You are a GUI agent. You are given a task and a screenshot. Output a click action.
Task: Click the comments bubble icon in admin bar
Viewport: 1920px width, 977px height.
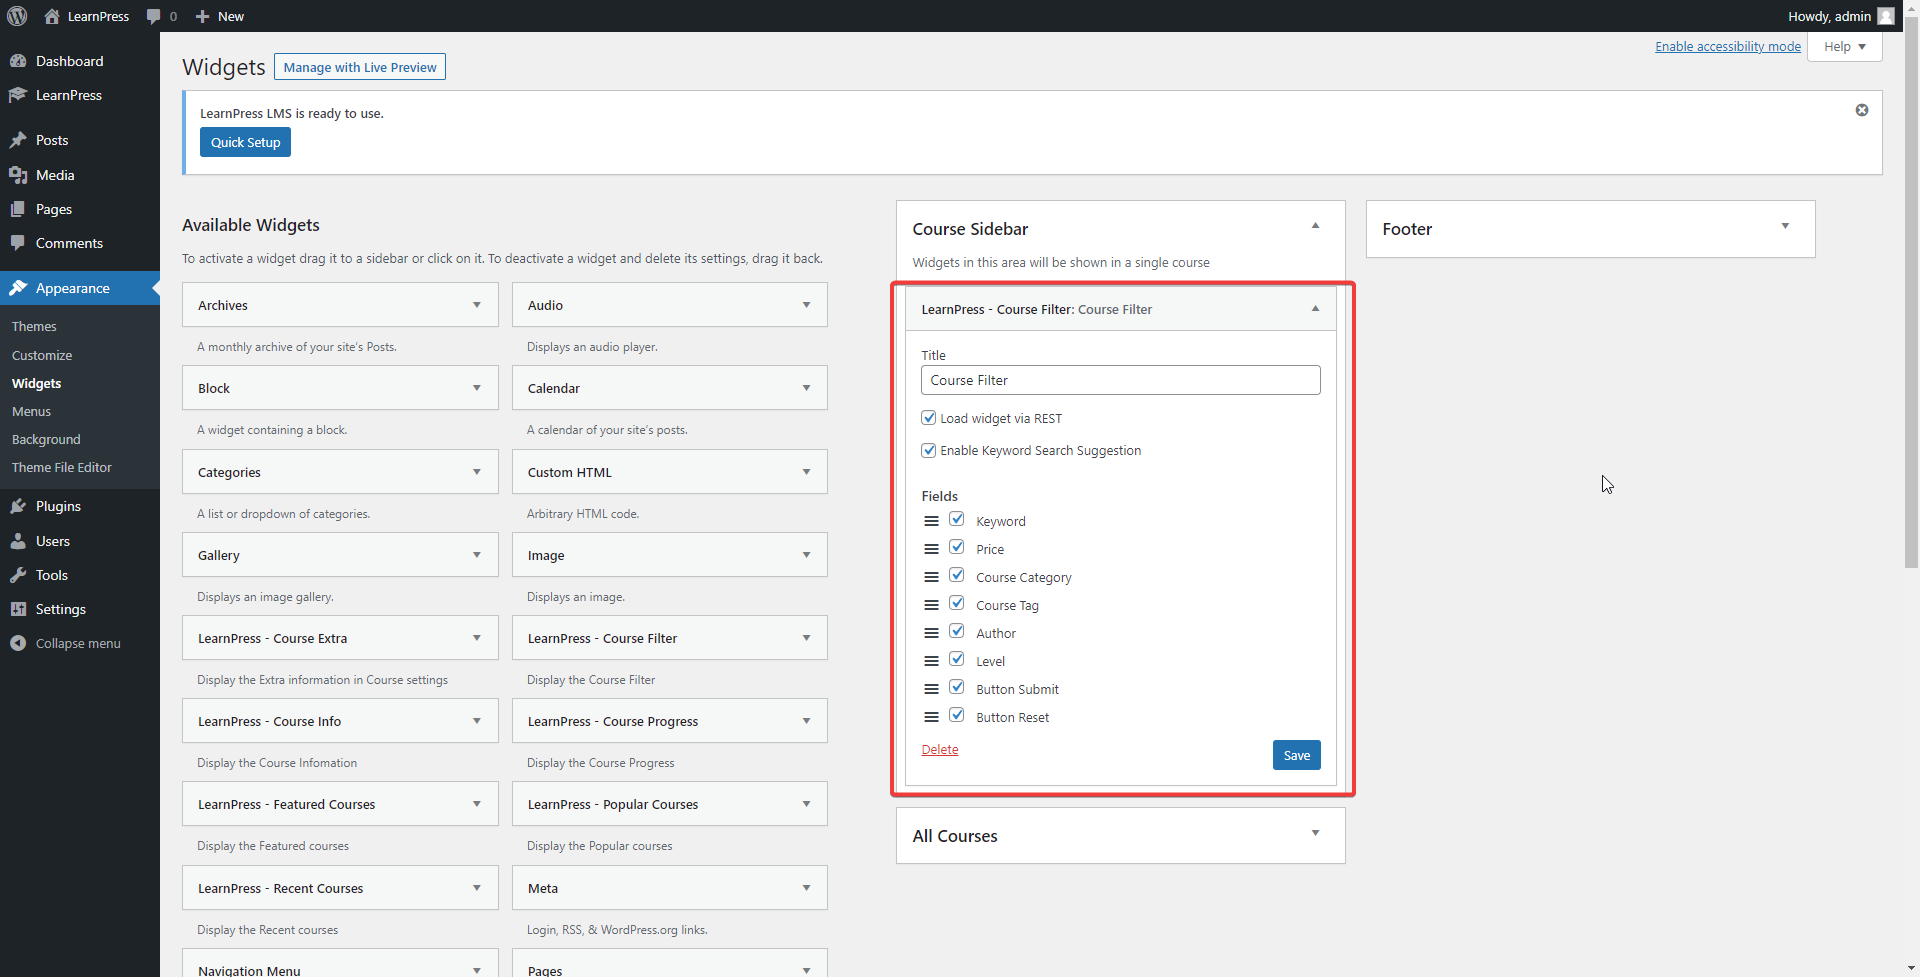(153, 16)
